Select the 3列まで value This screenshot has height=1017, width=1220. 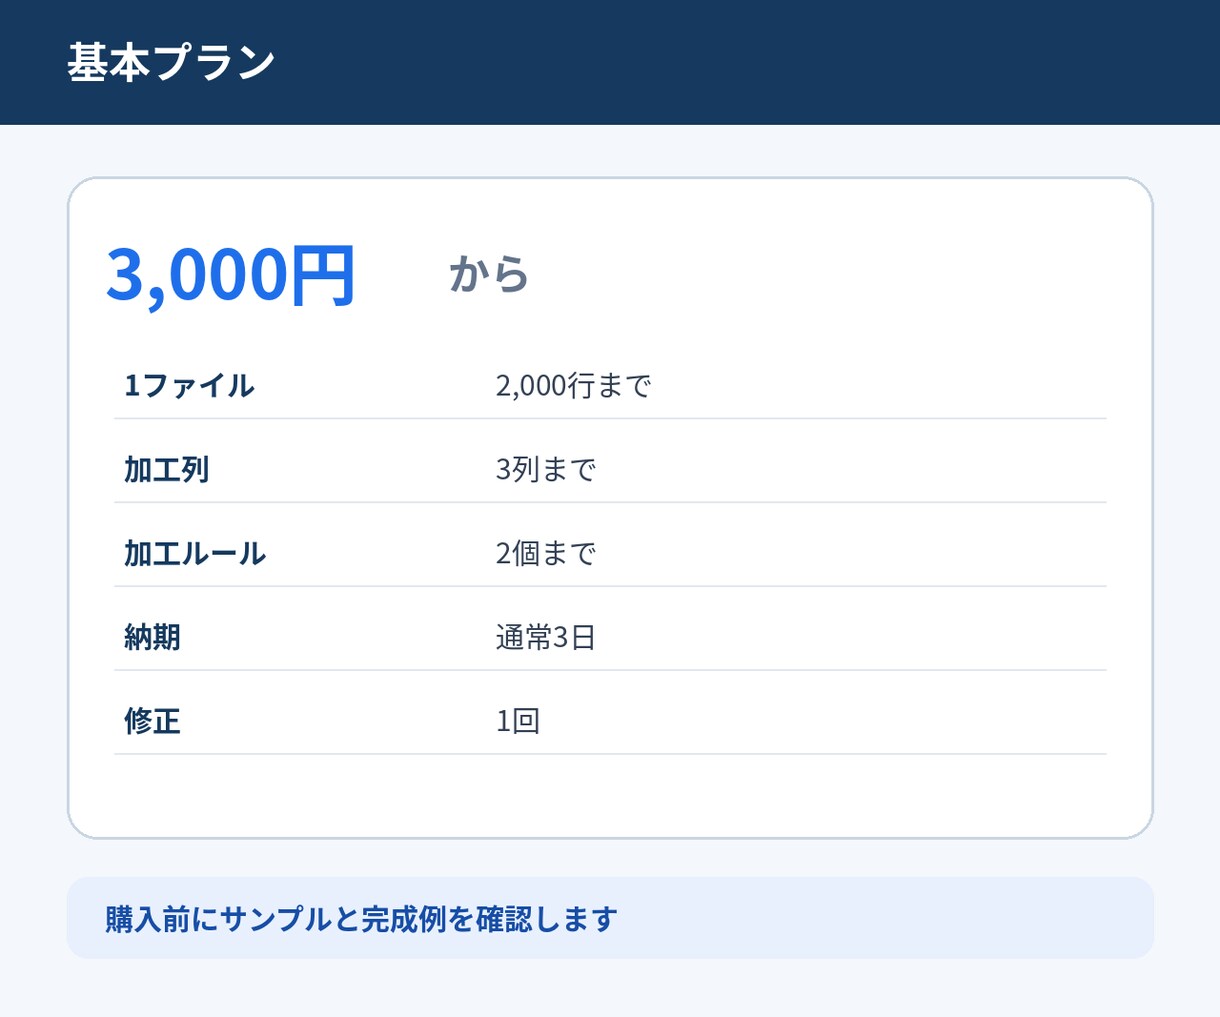click(x=546, y=470)
